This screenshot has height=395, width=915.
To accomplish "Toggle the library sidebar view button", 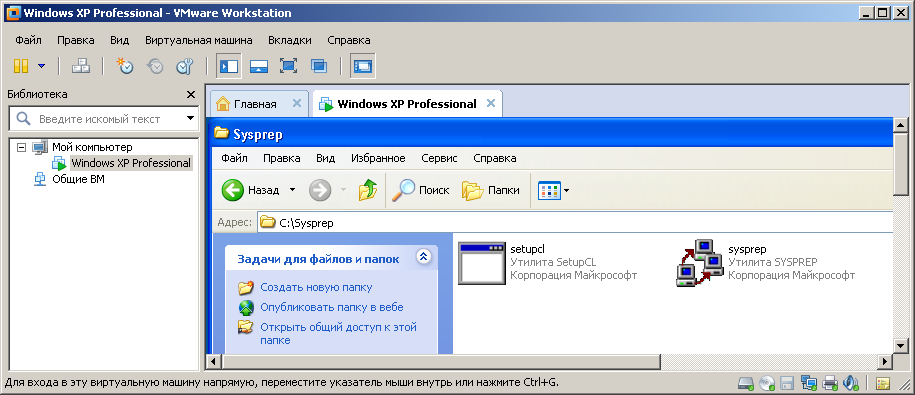I will click(x=228, y=66).
